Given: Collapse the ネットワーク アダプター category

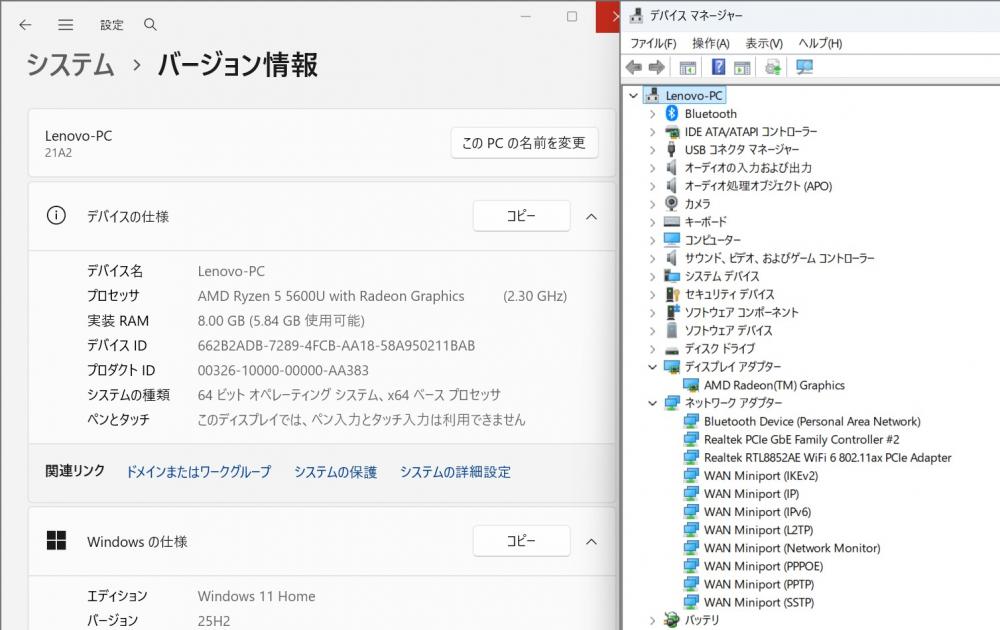Looking at the screenshot, I should click(653, 403).
